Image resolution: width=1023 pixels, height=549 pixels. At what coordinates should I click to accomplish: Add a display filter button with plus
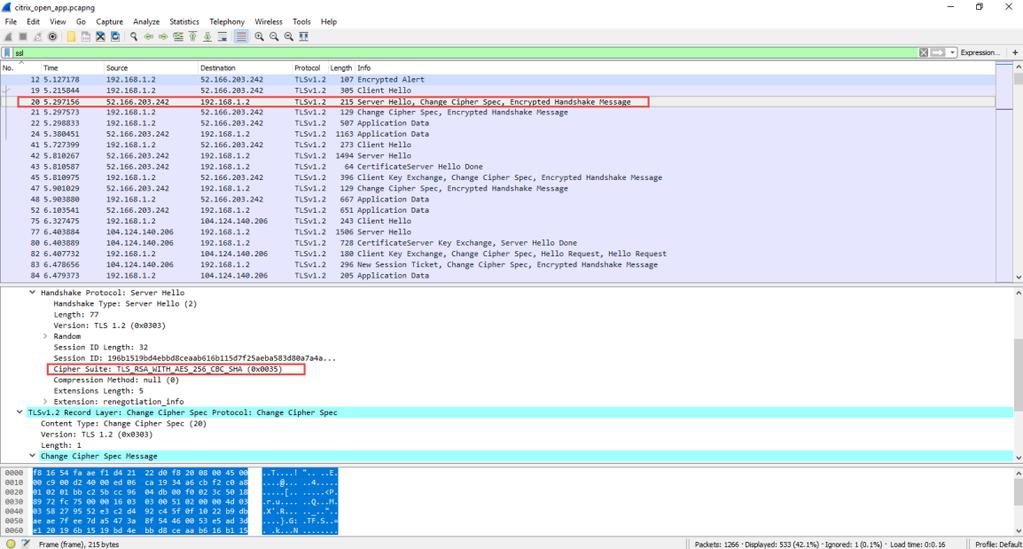coord(1015,52)
